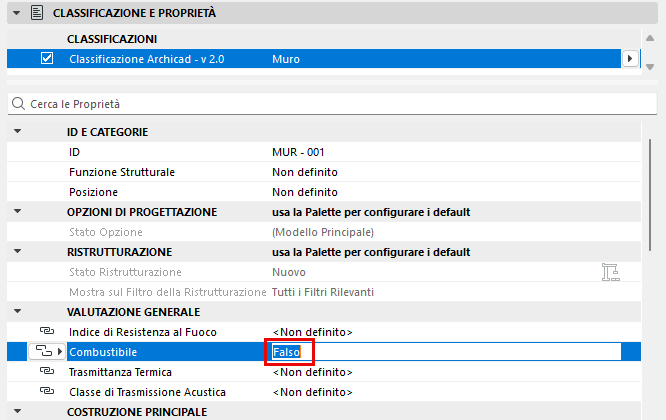Click the value Tutti i Filtri Rilevanti

click(x=323, y=292)
